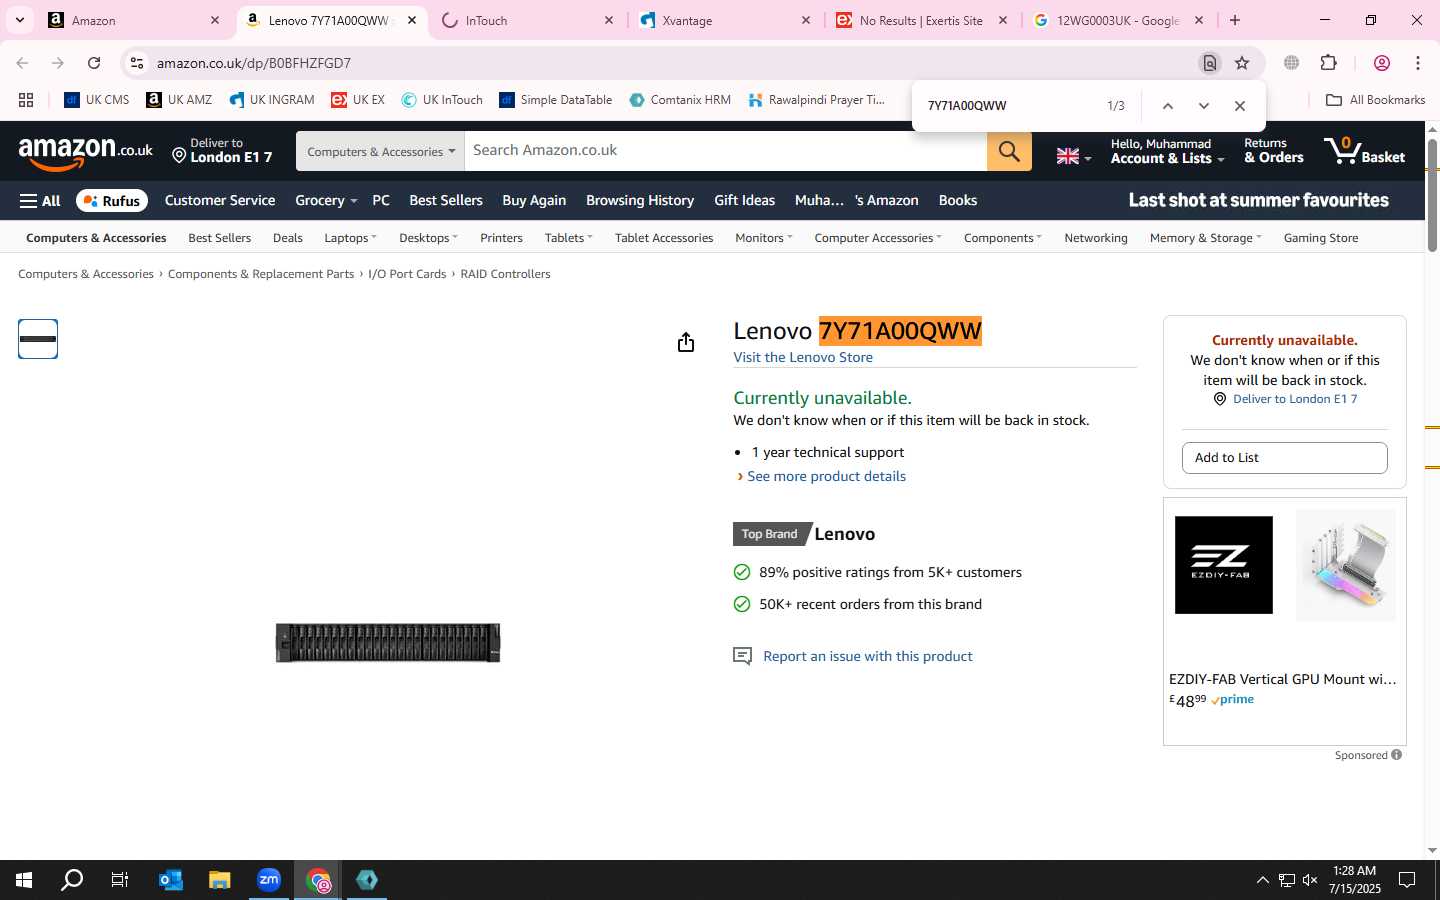Open All Bookmarks folder
Image resolution: width=1440 pixels, height=900 pixels.
(1375, 100)
